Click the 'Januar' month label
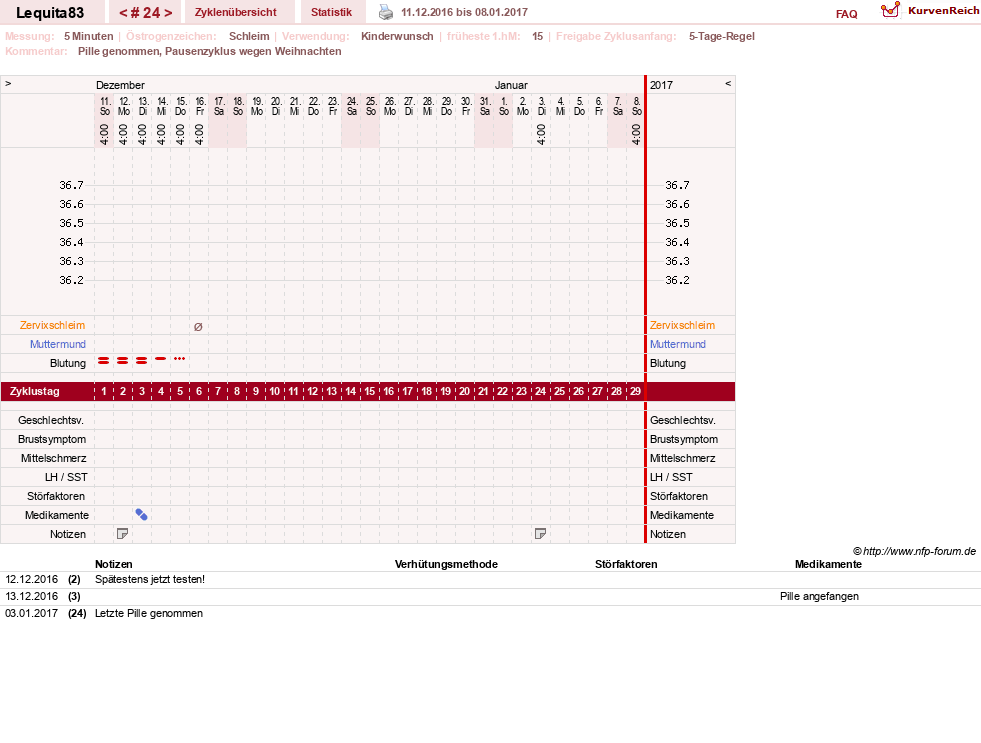 (511, 85)
